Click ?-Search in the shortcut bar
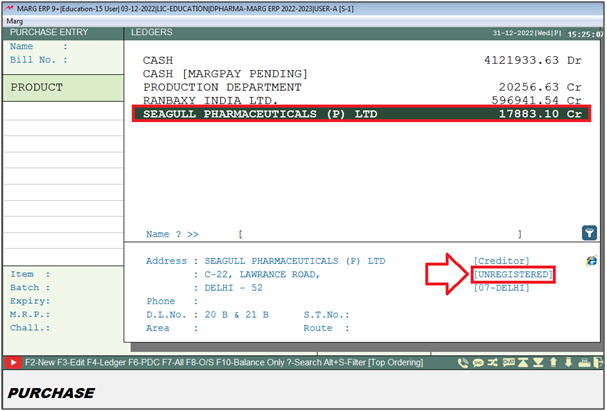 tap(304, 363)
